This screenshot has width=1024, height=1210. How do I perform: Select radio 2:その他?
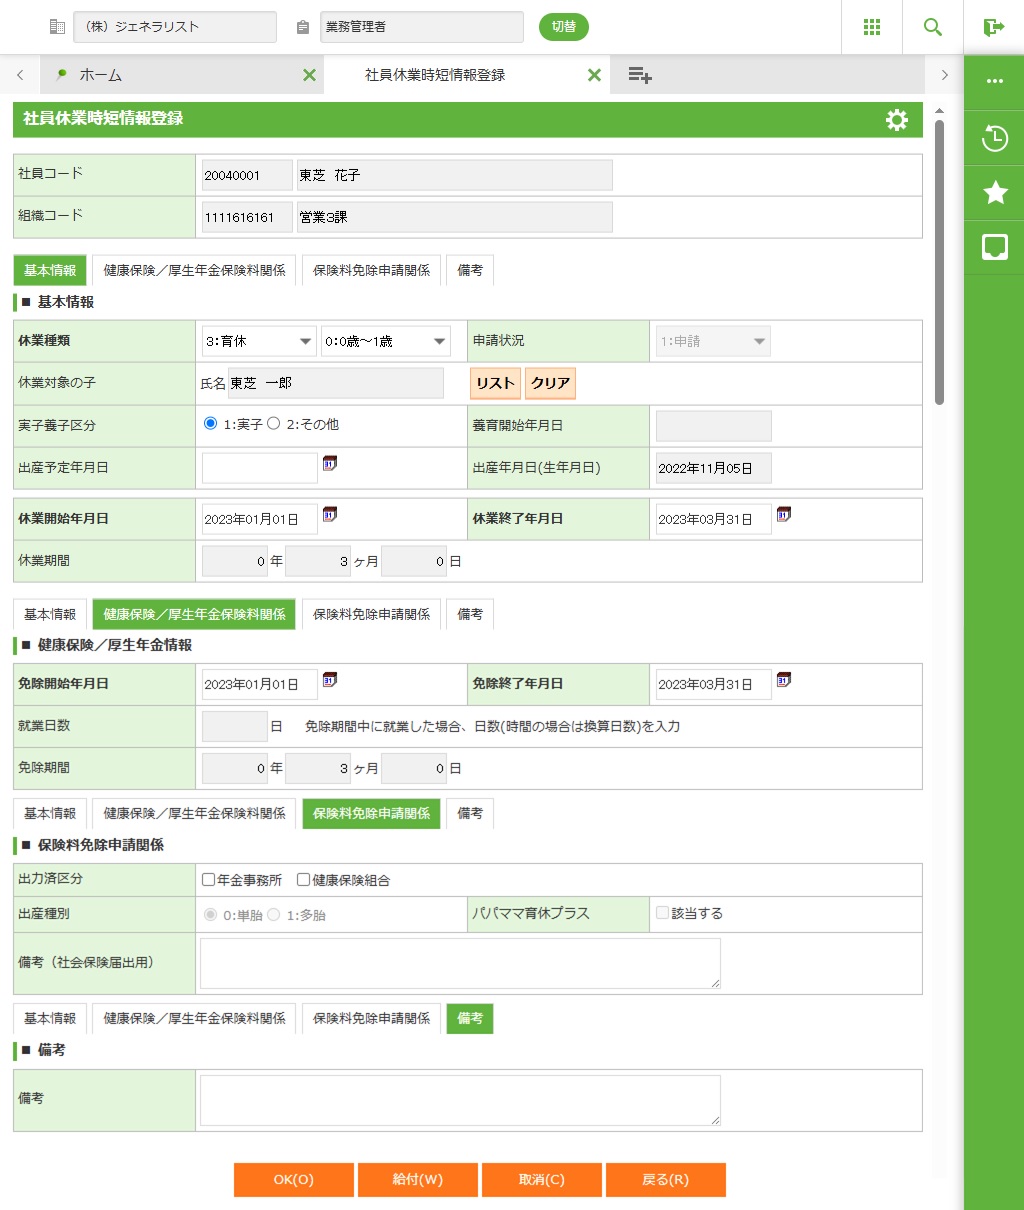[x=273, y=423]
